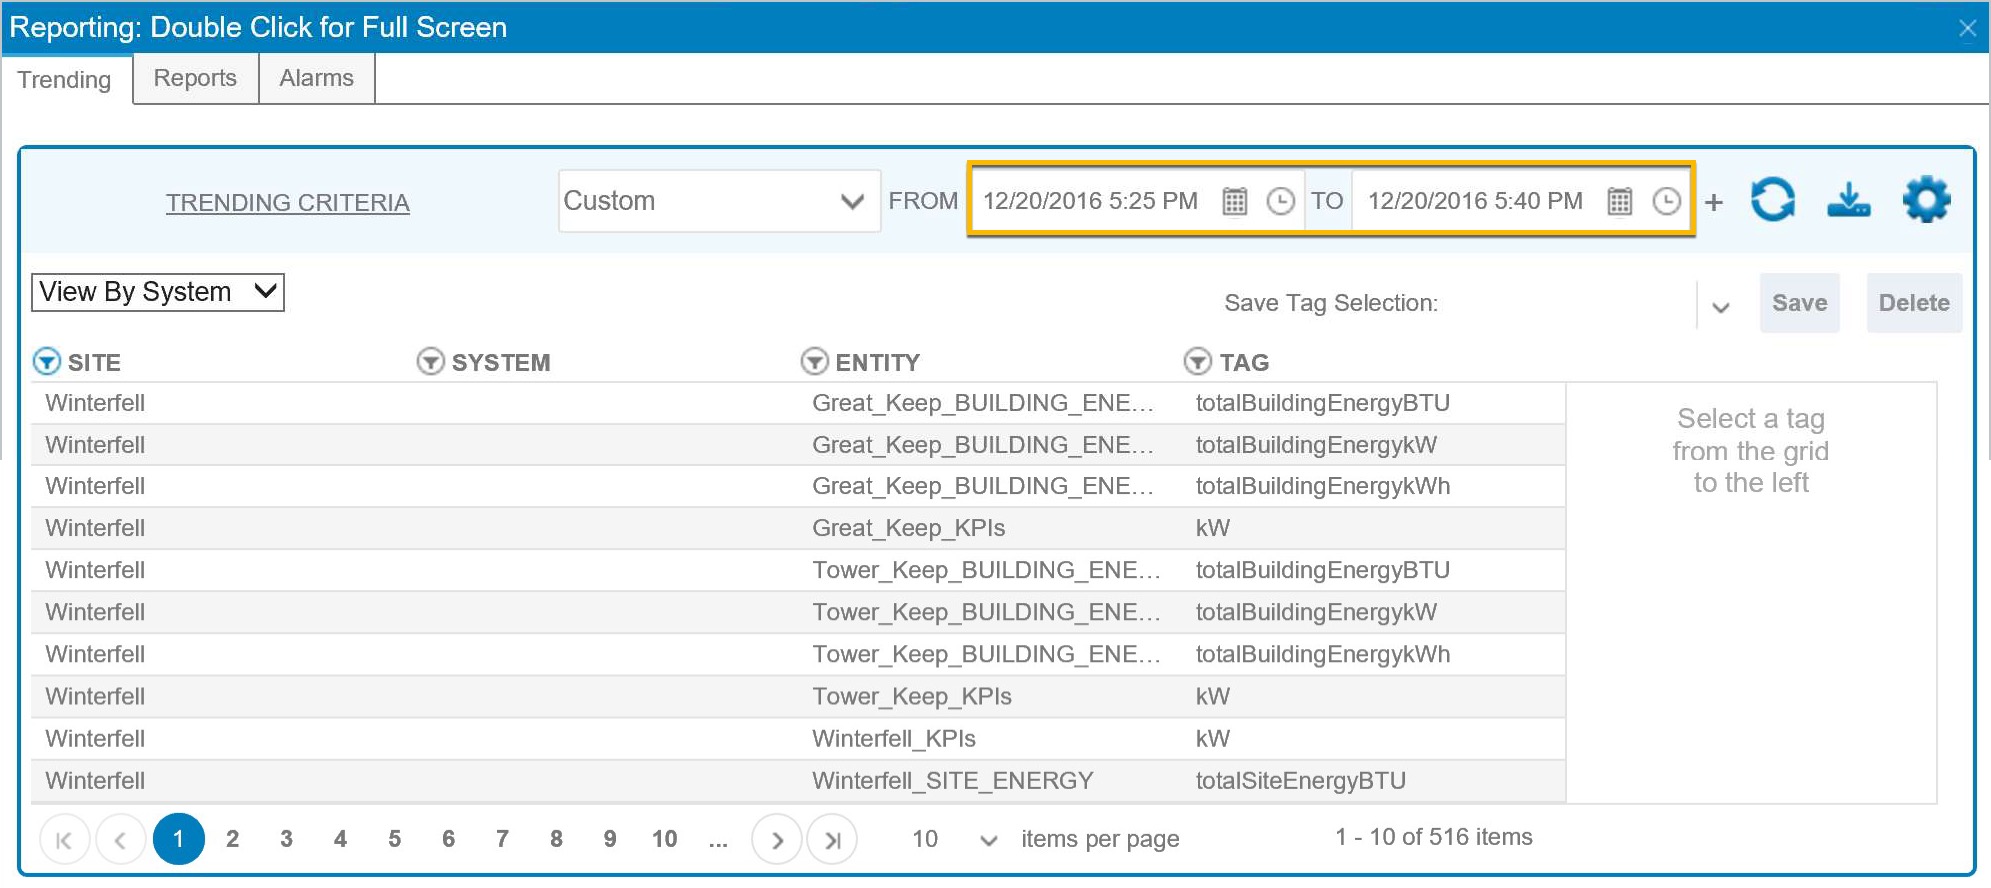Select the Winterfell_SITE_ENERGY entity row
The width and height of the screenshot is (1991, 888).
pos(798,780)
